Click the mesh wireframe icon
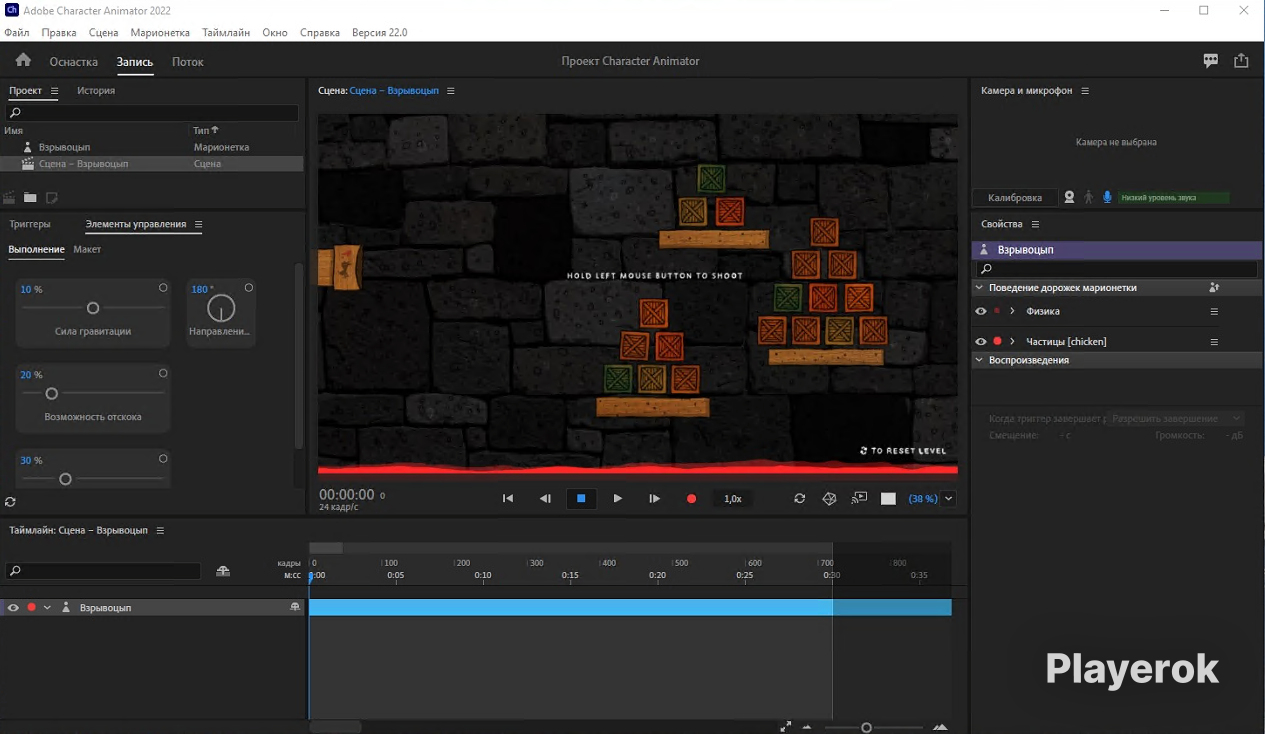 pos(829,498)
